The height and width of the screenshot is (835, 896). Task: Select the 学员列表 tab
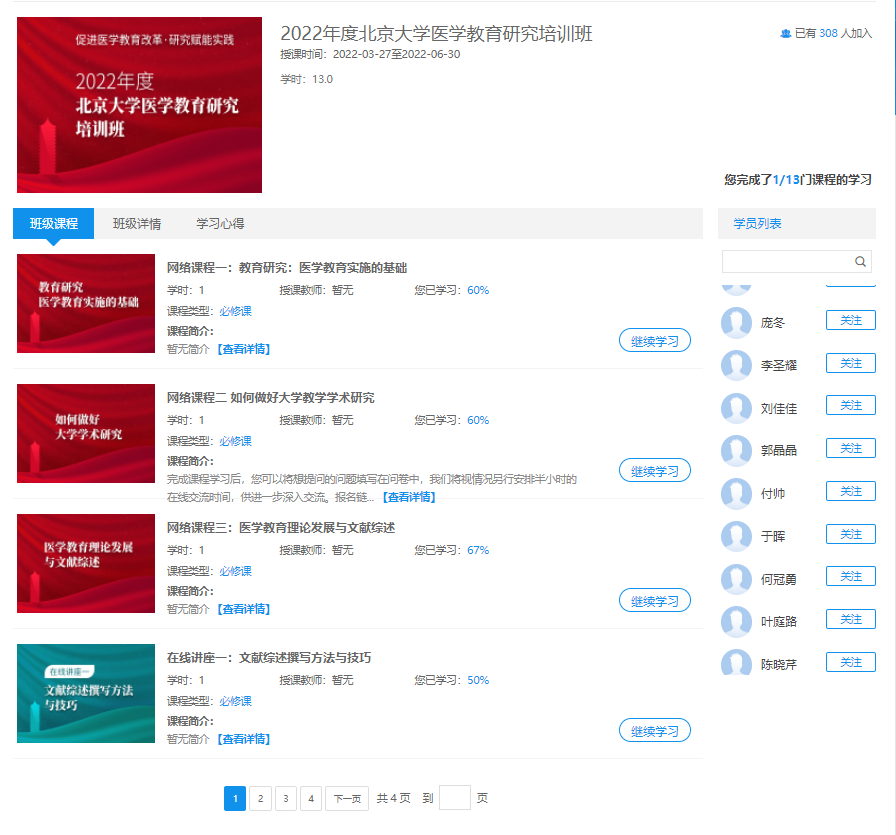(757, 223)
